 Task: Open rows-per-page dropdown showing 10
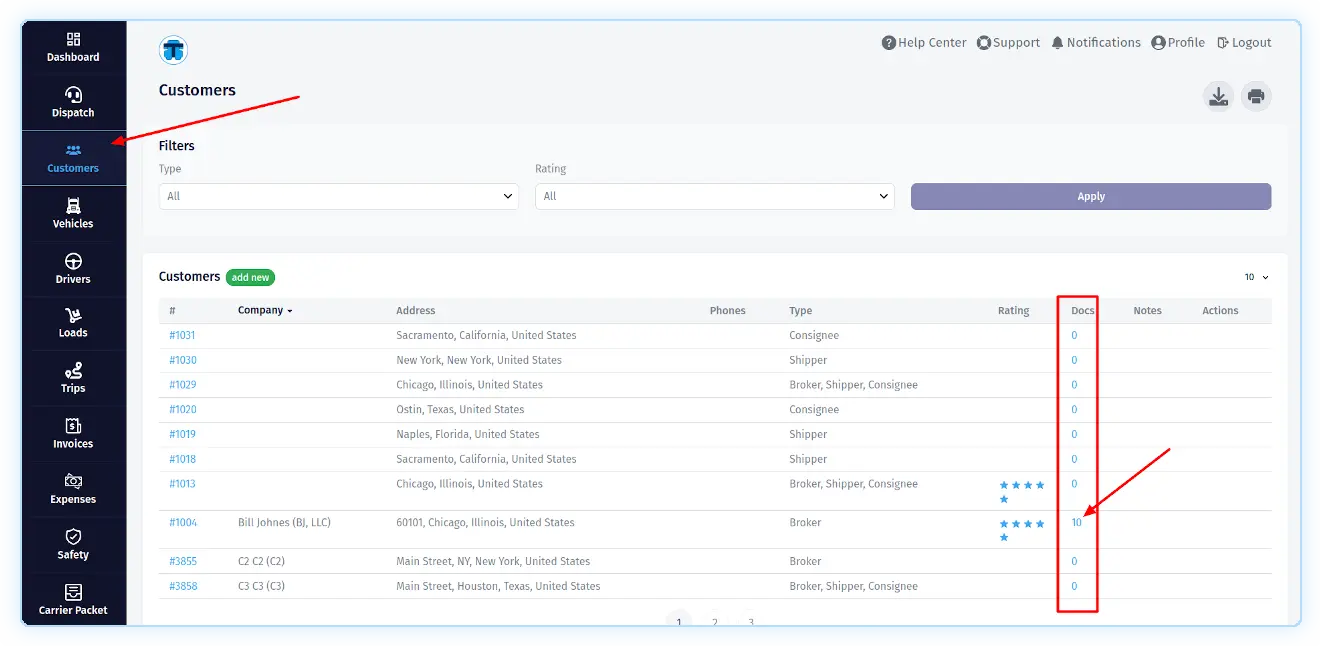pos(1256,277)
